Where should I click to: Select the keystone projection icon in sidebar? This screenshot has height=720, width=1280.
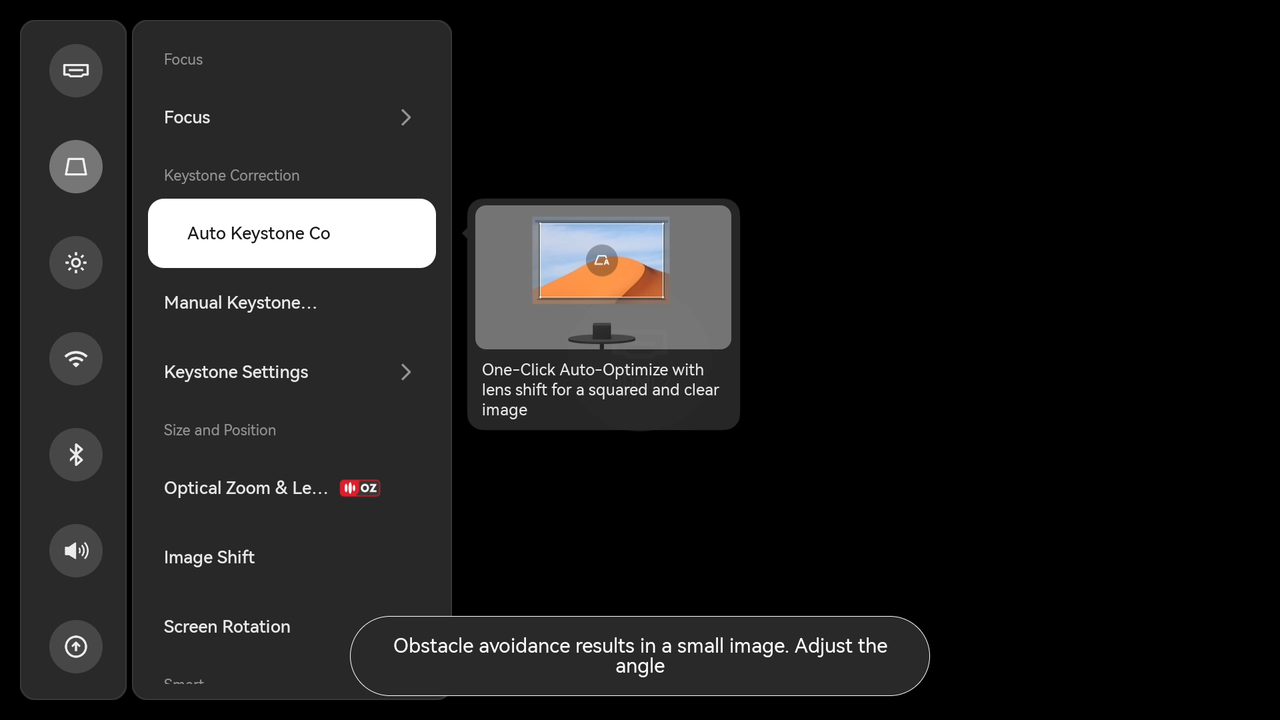76,167
